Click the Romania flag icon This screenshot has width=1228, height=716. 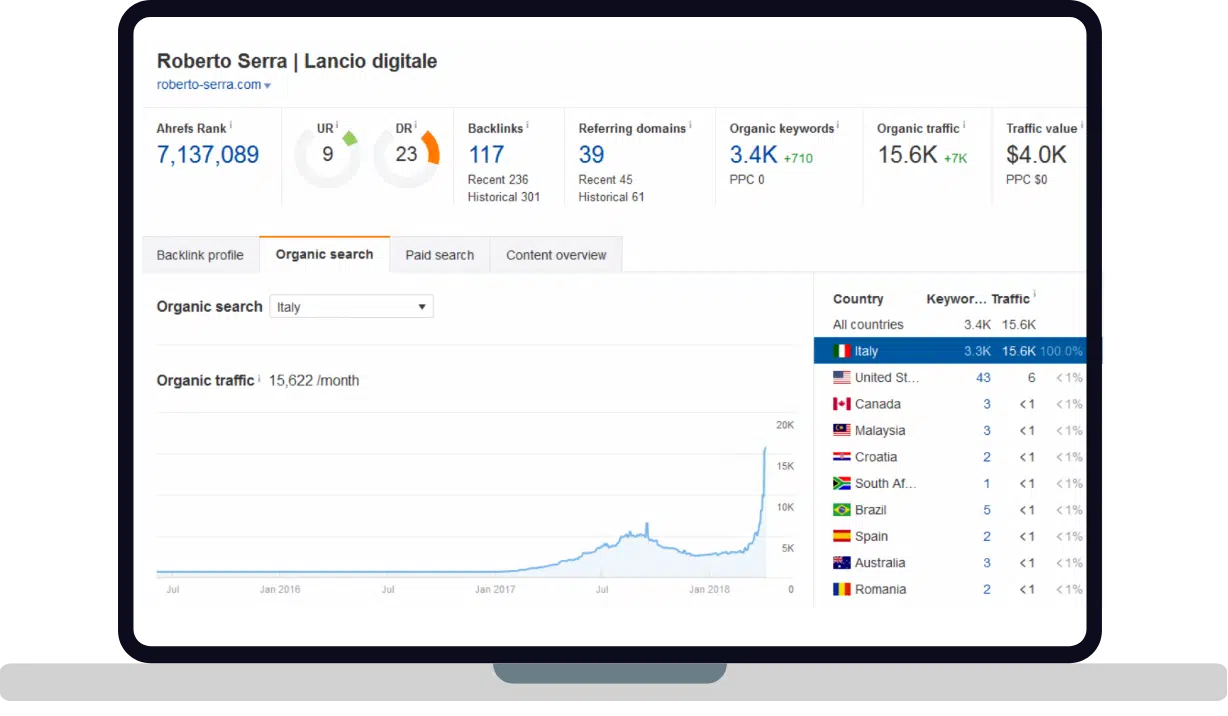point(842,590)
